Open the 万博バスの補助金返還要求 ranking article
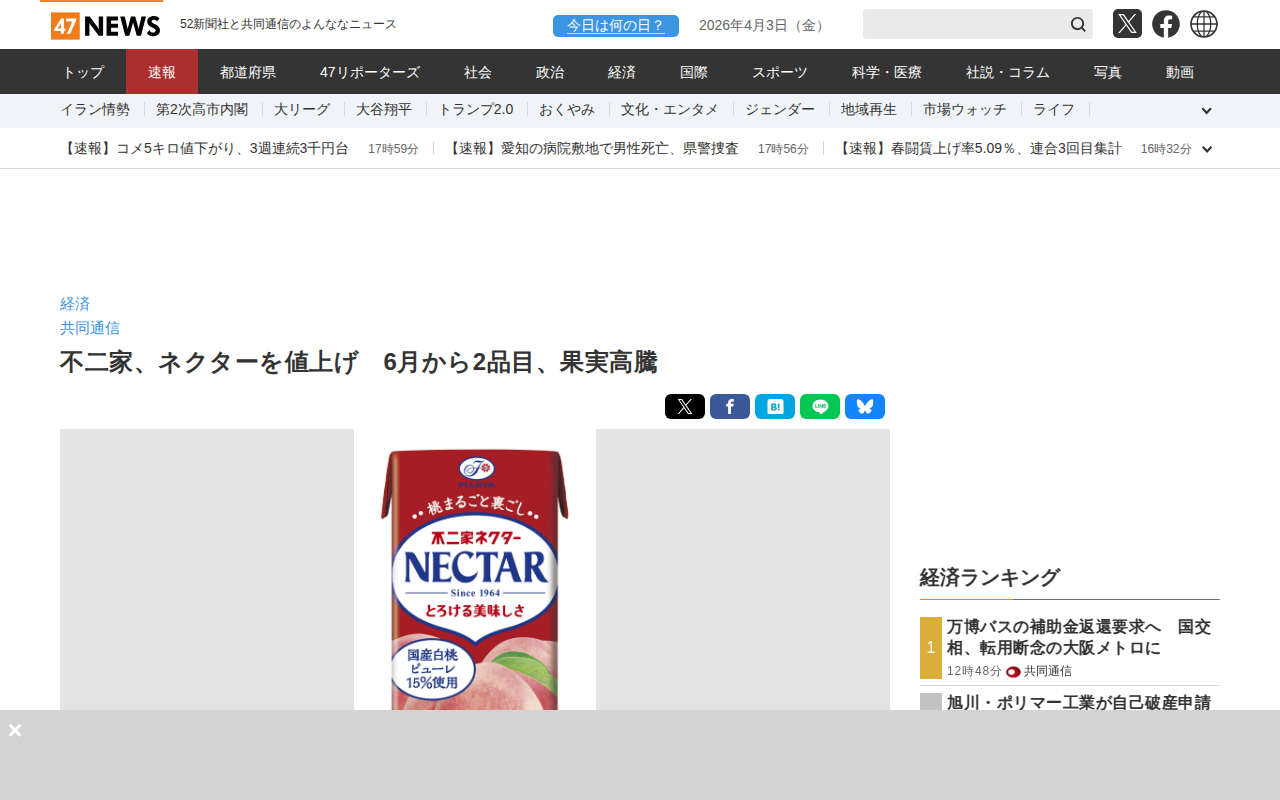The image size is (1280, 800). (1080, 637)
